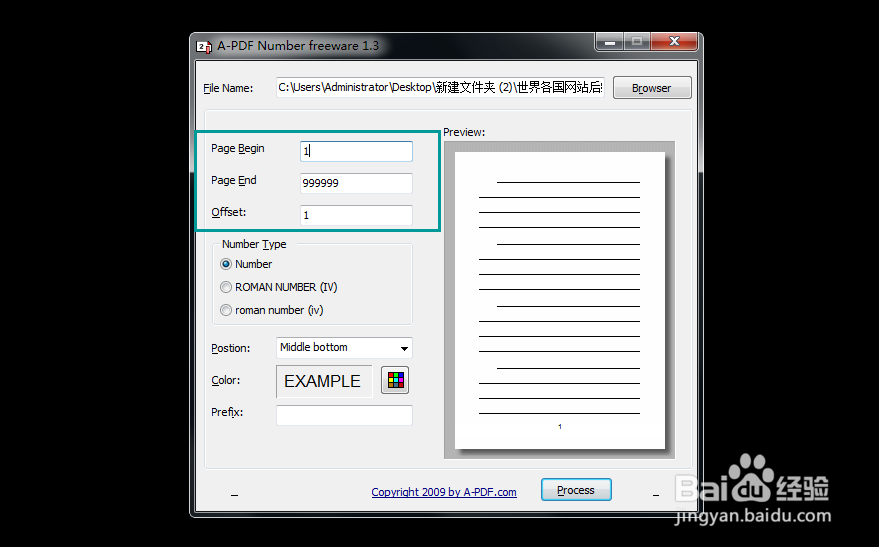Click the Page End label text
The width and height of the screenshot is (879, 547).
coord(234,180)
